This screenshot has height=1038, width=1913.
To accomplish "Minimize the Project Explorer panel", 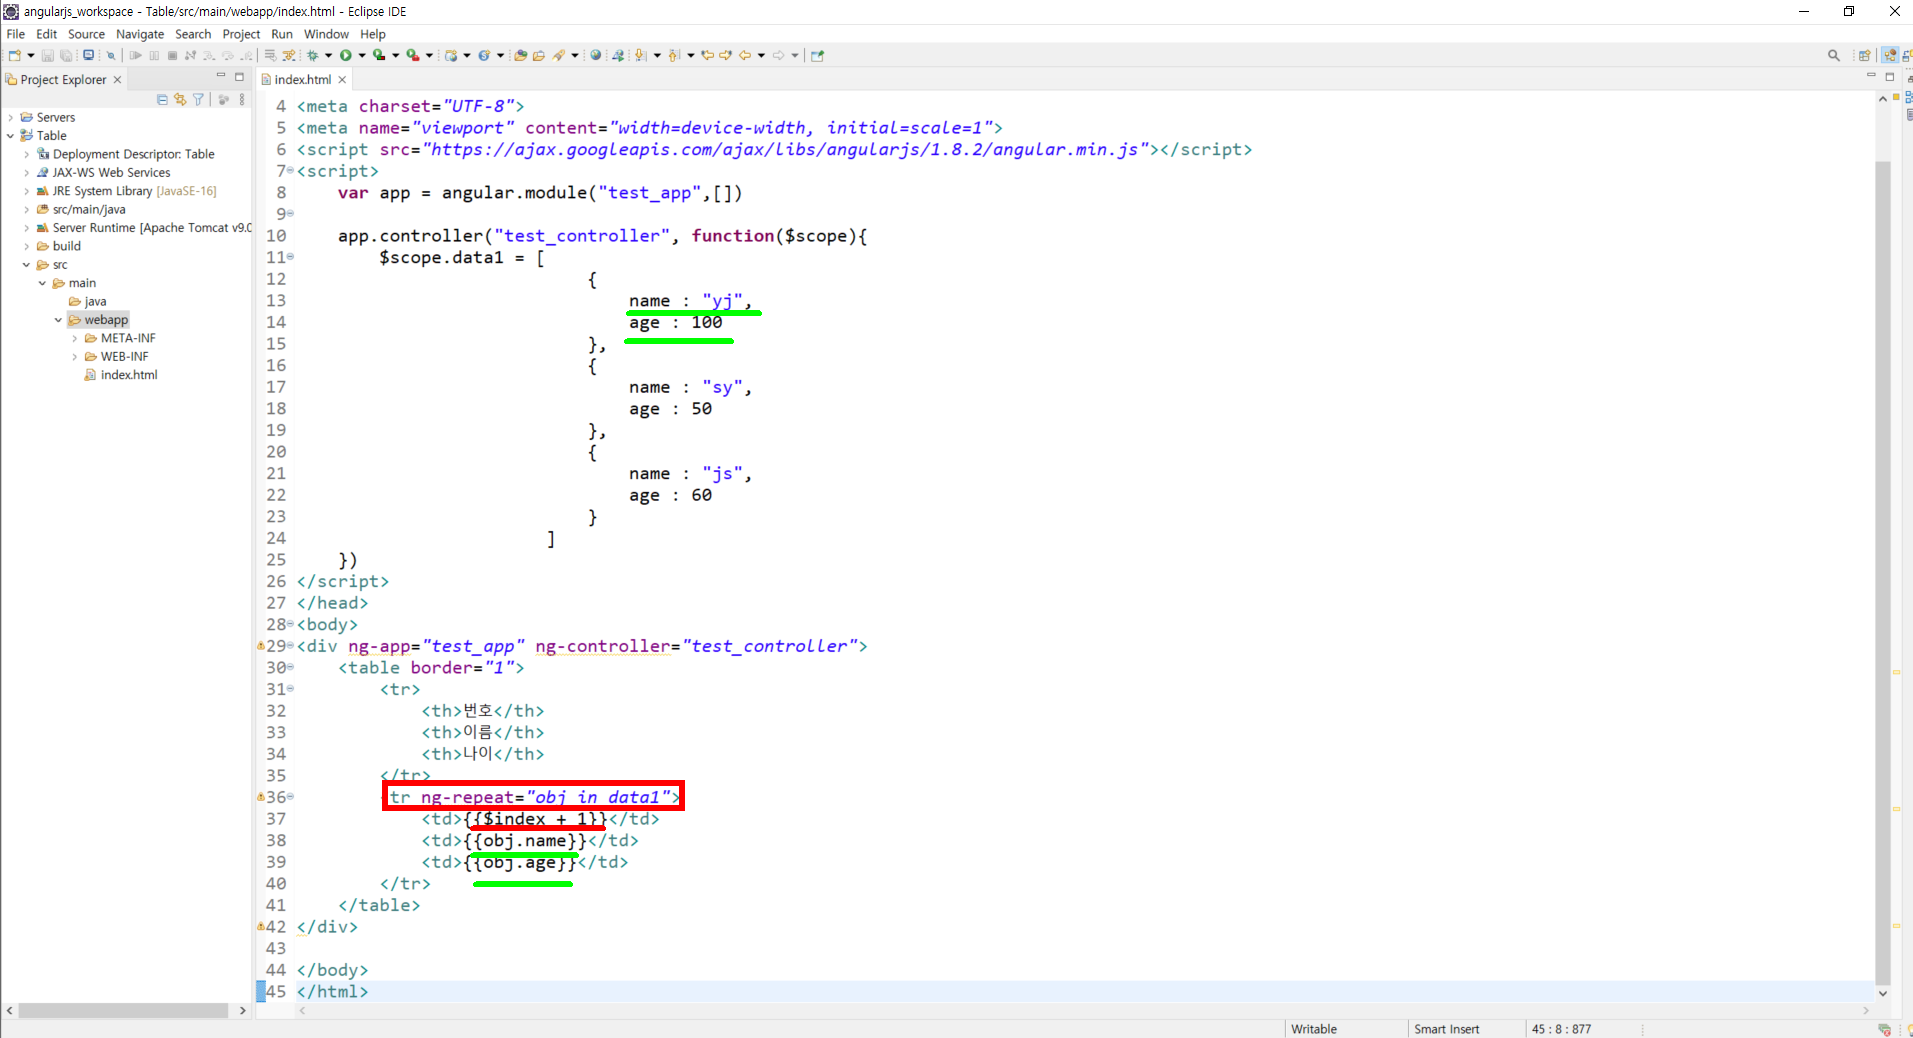I will pyautogui.click(x=221, y=76).
